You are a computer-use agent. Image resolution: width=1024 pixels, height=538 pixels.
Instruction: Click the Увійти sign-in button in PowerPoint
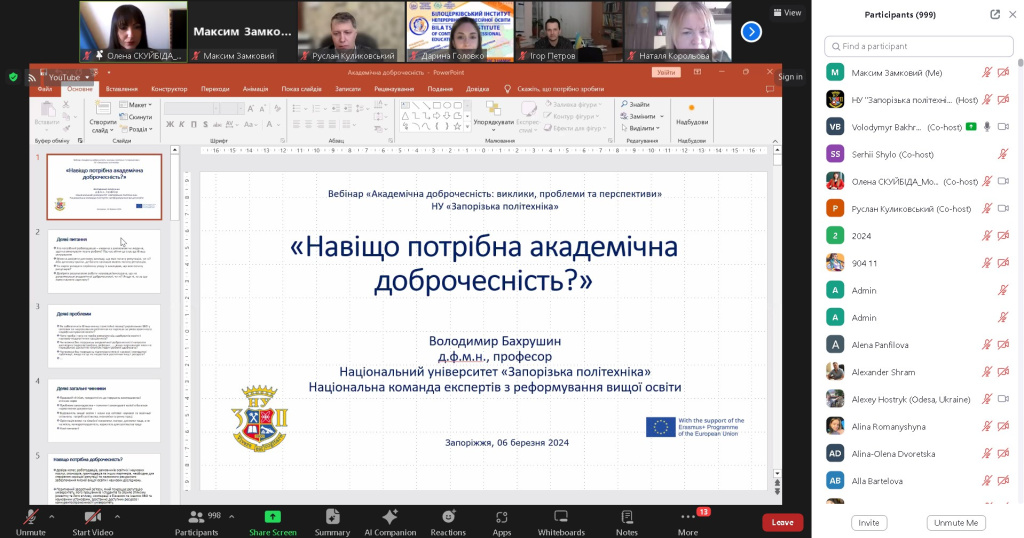tap(666, 72)
